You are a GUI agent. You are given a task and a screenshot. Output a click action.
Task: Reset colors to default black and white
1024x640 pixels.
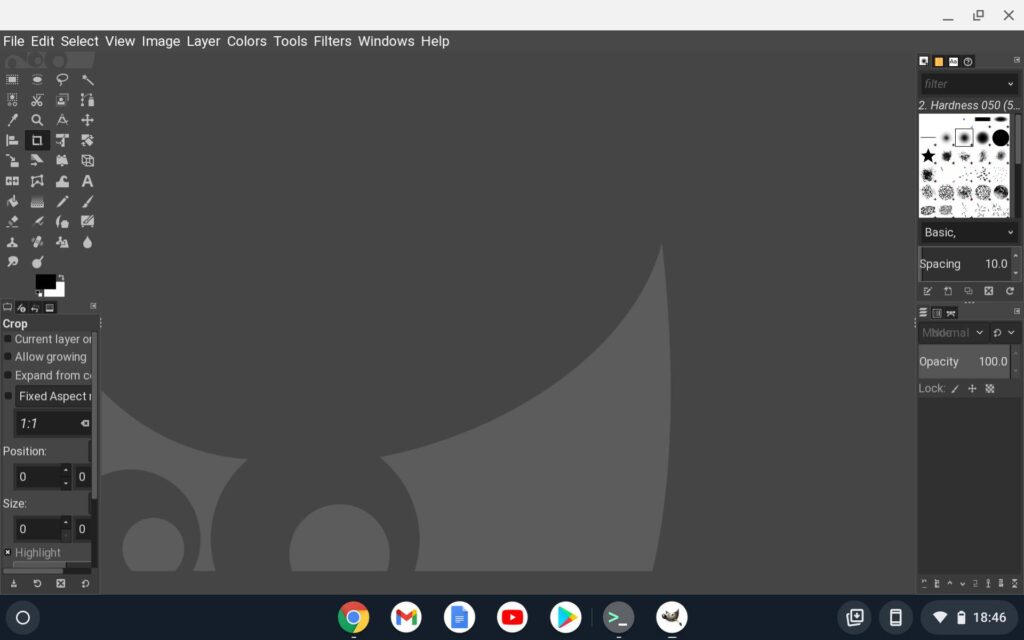click(39, 293)
